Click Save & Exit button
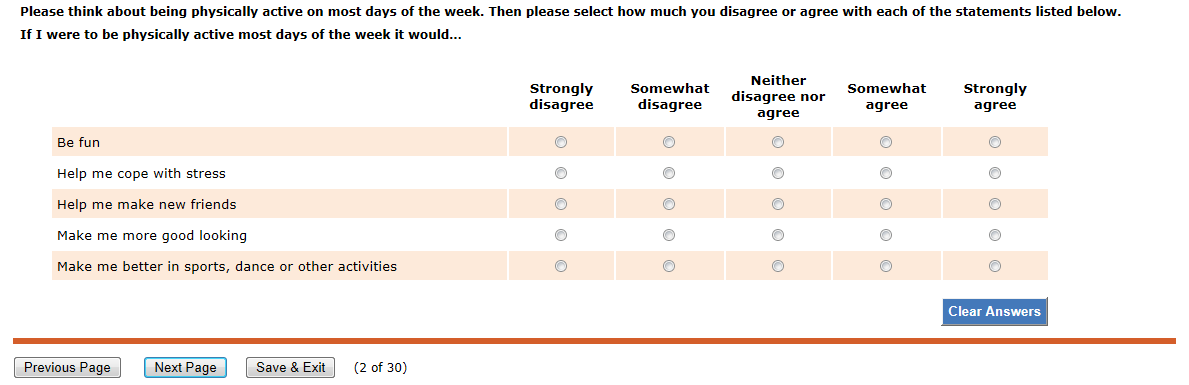The height and width of the screenshot is (385, 1189). [x=290, y=368]
